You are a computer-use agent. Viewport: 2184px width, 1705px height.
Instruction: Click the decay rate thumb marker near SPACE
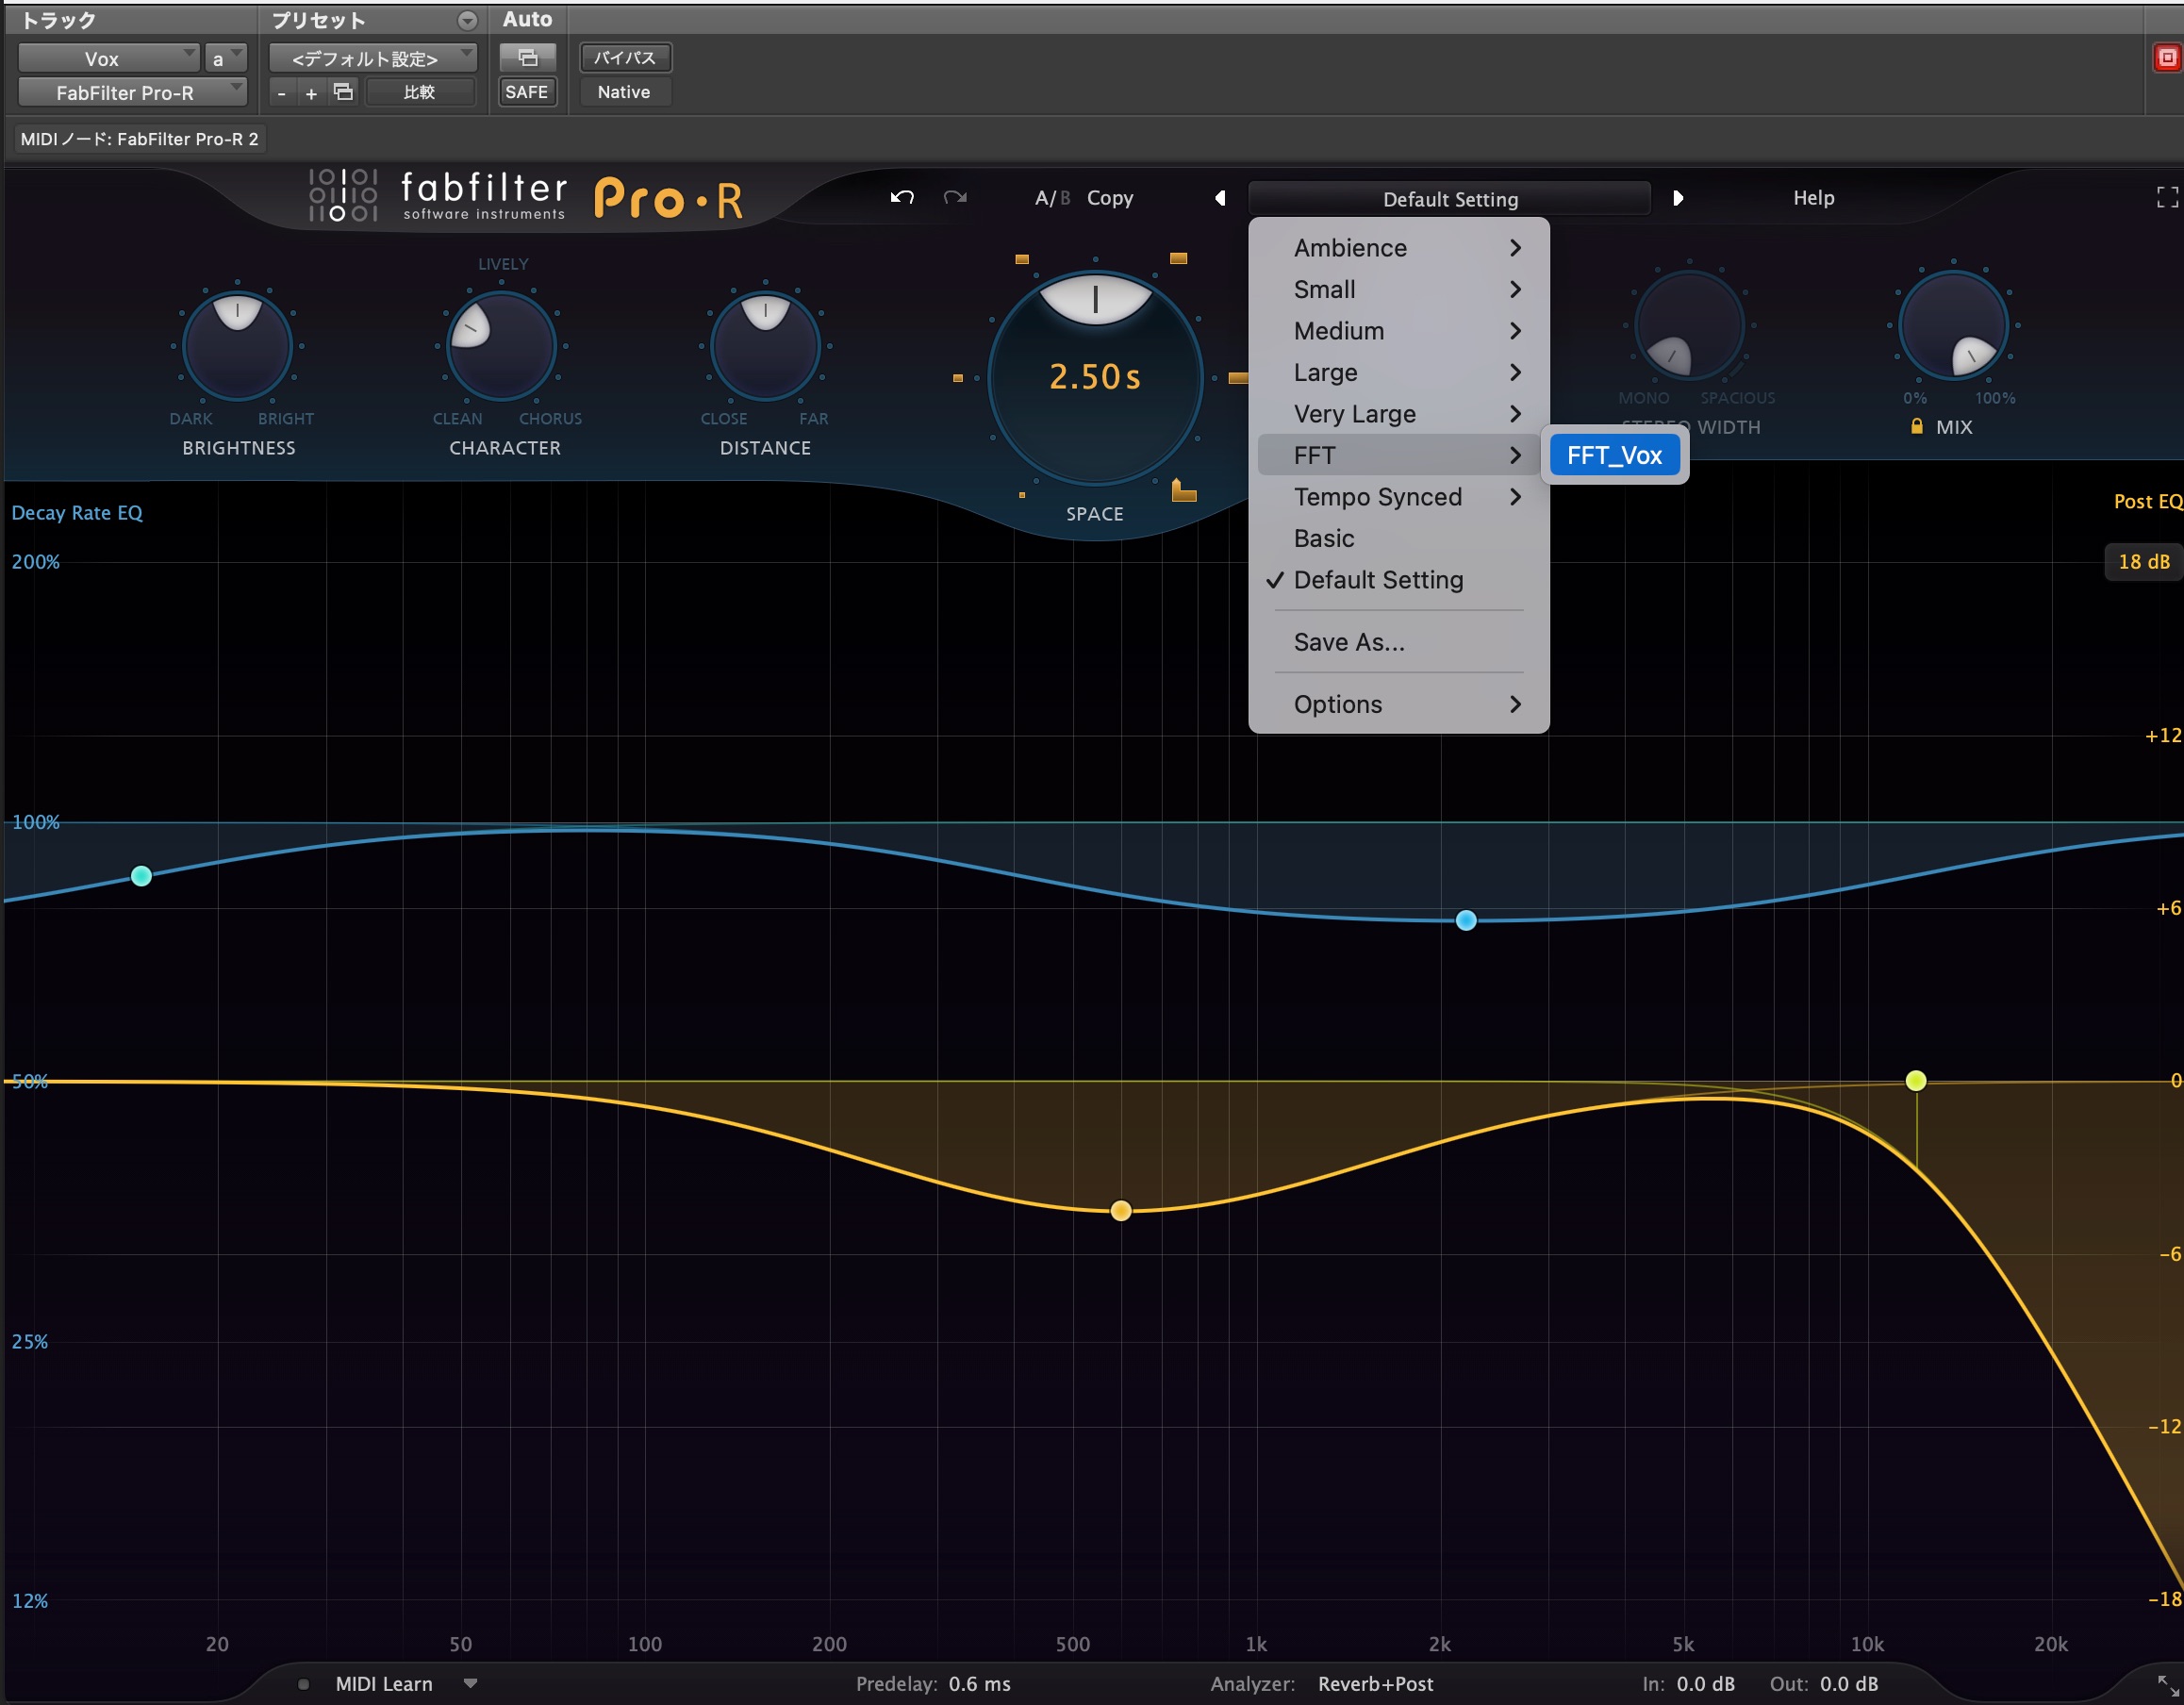pos(1184,490)
